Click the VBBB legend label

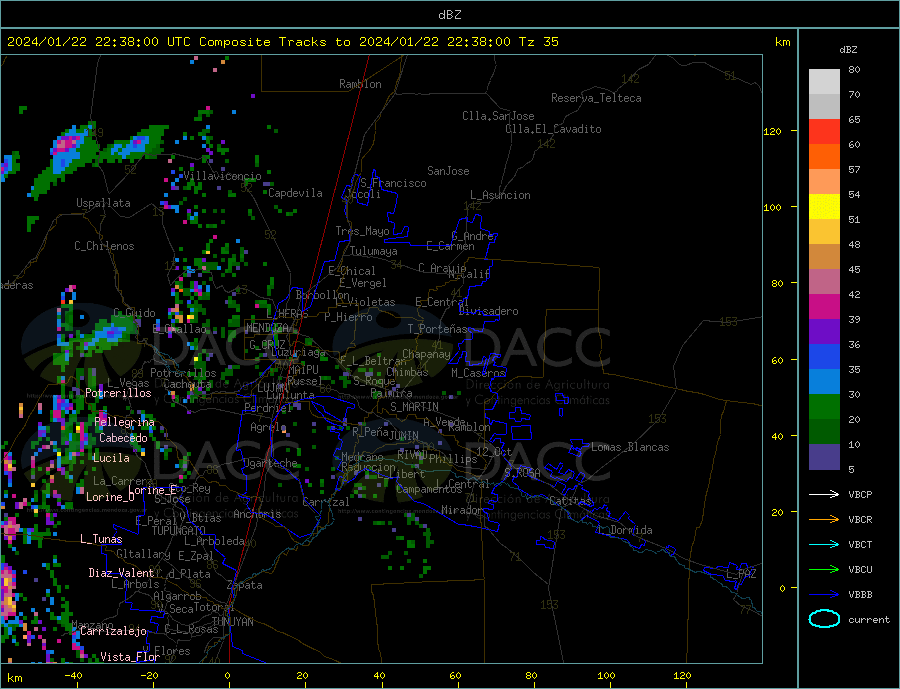(x=860, y=595)
